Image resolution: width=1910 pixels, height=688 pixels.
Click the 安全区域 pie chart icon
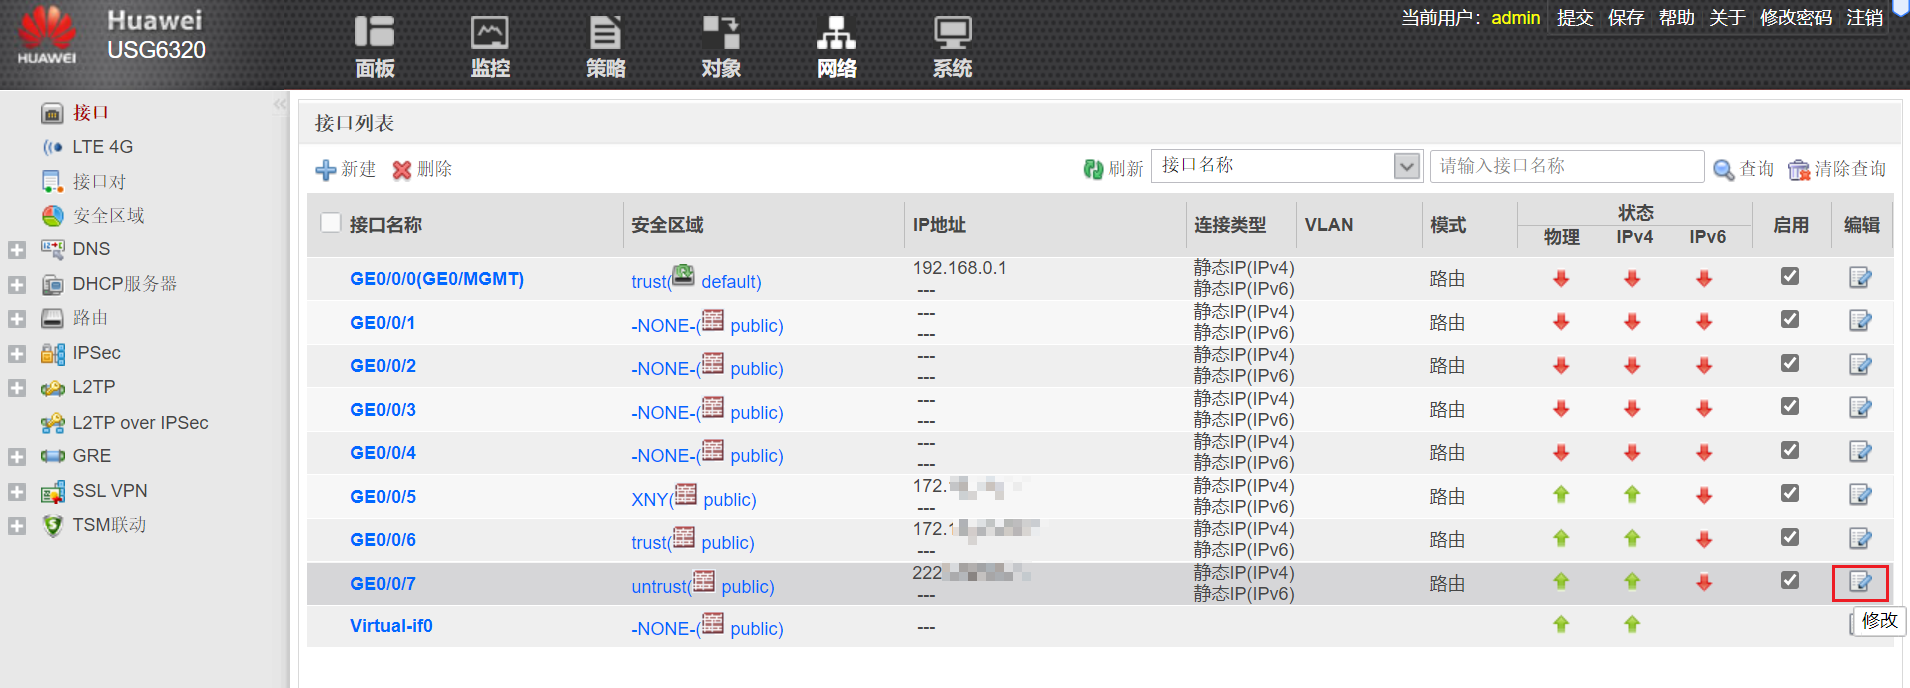[x=52, y=216]
